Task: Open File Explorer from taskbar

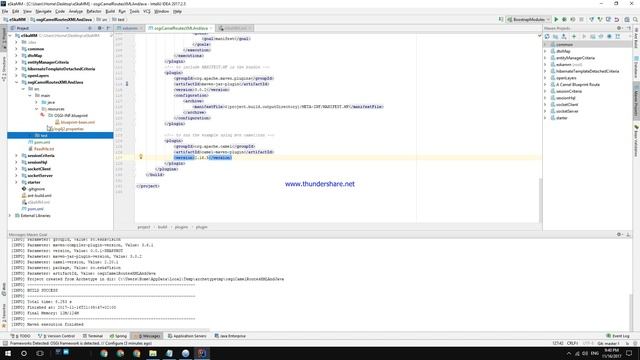Action: coord(153,353)
